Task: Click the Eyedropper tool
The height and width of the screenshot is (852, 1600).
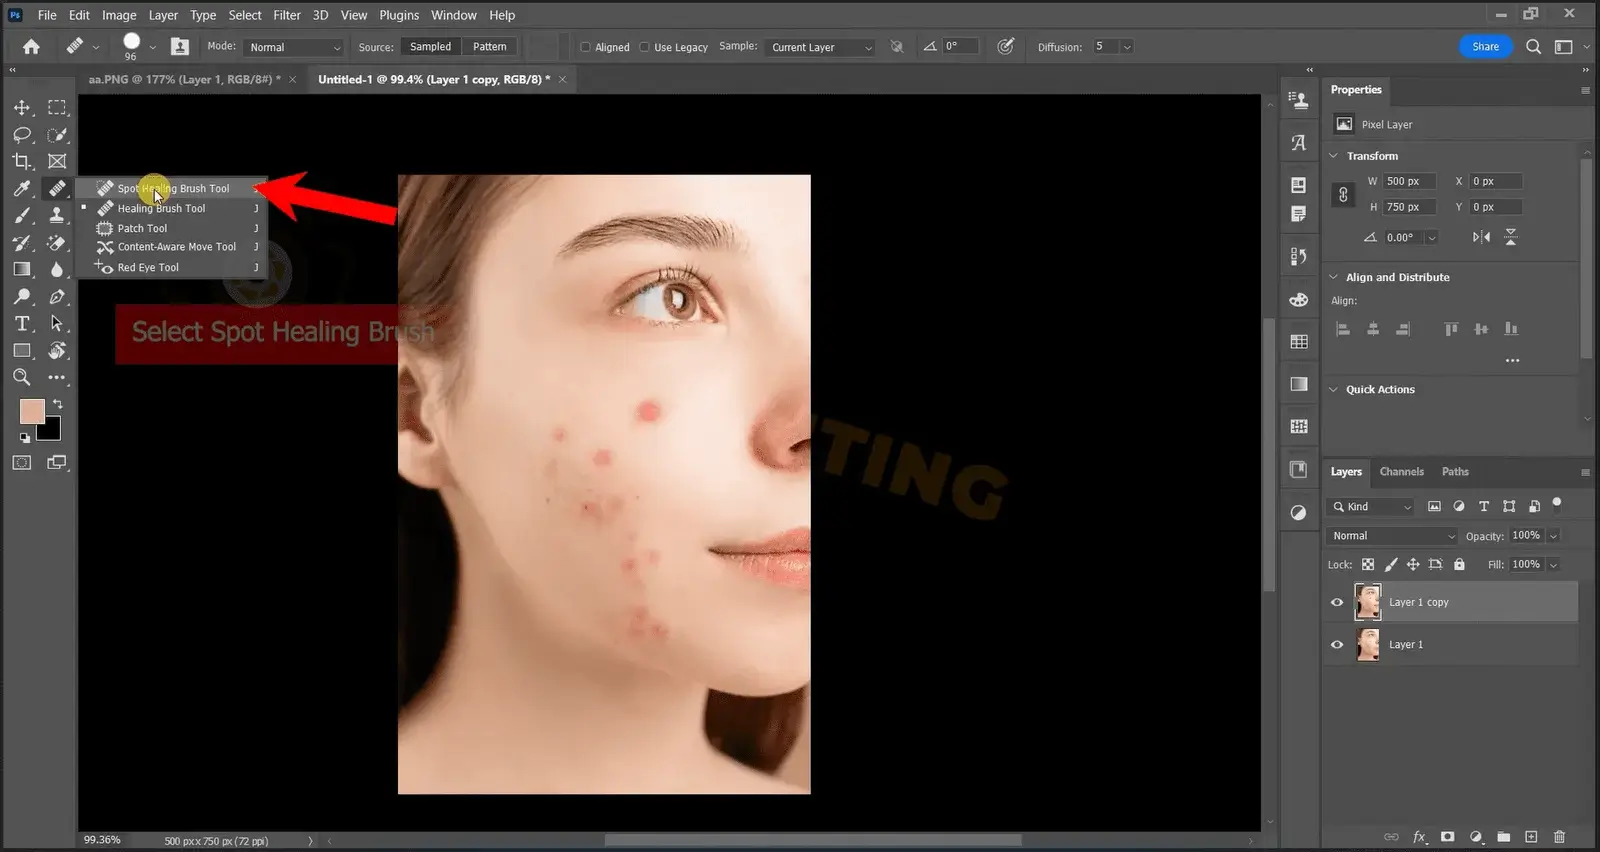Action: pyautogui.click(x=22, y=189)
